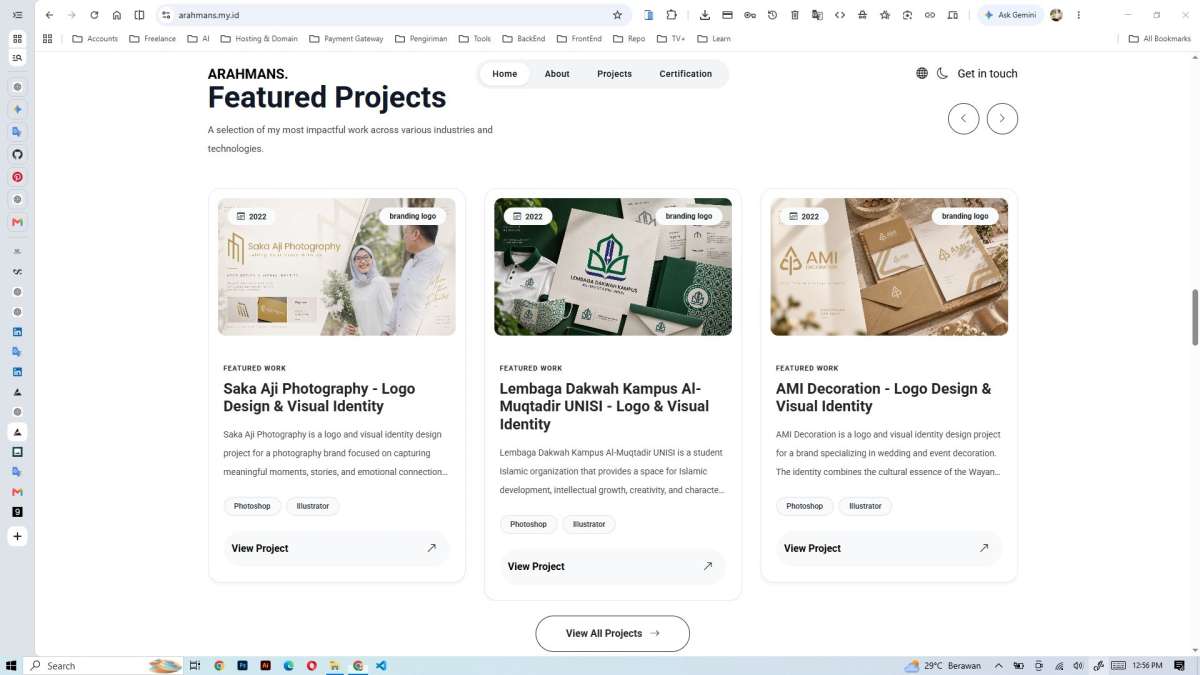Open Task View on the taskbar
The image size is (1200, 675).
tap(195, 665)
